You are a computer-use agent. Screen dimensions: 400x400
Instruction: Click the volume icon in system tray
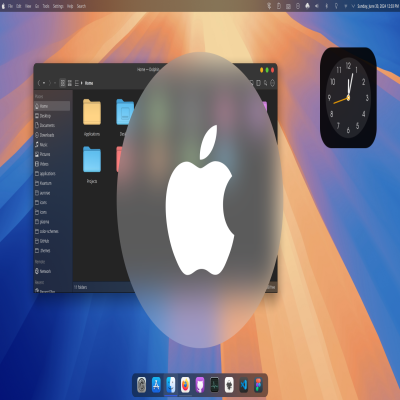coord(317,6)
